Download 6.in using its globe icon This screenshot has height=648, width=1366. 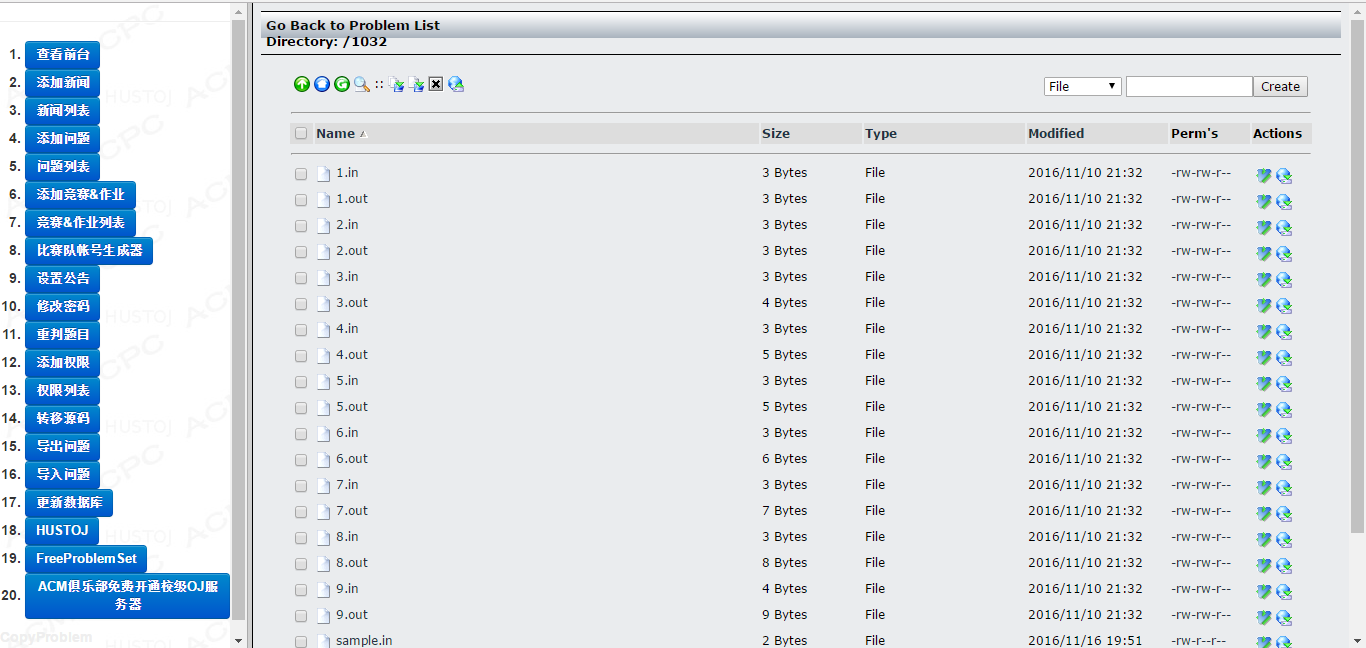coord(1284,436)
